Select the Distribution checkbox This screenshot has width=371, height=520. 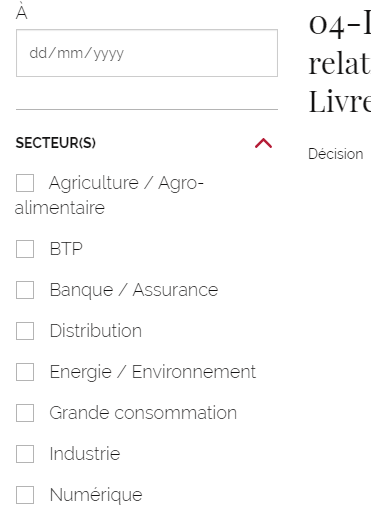(25, 331)
